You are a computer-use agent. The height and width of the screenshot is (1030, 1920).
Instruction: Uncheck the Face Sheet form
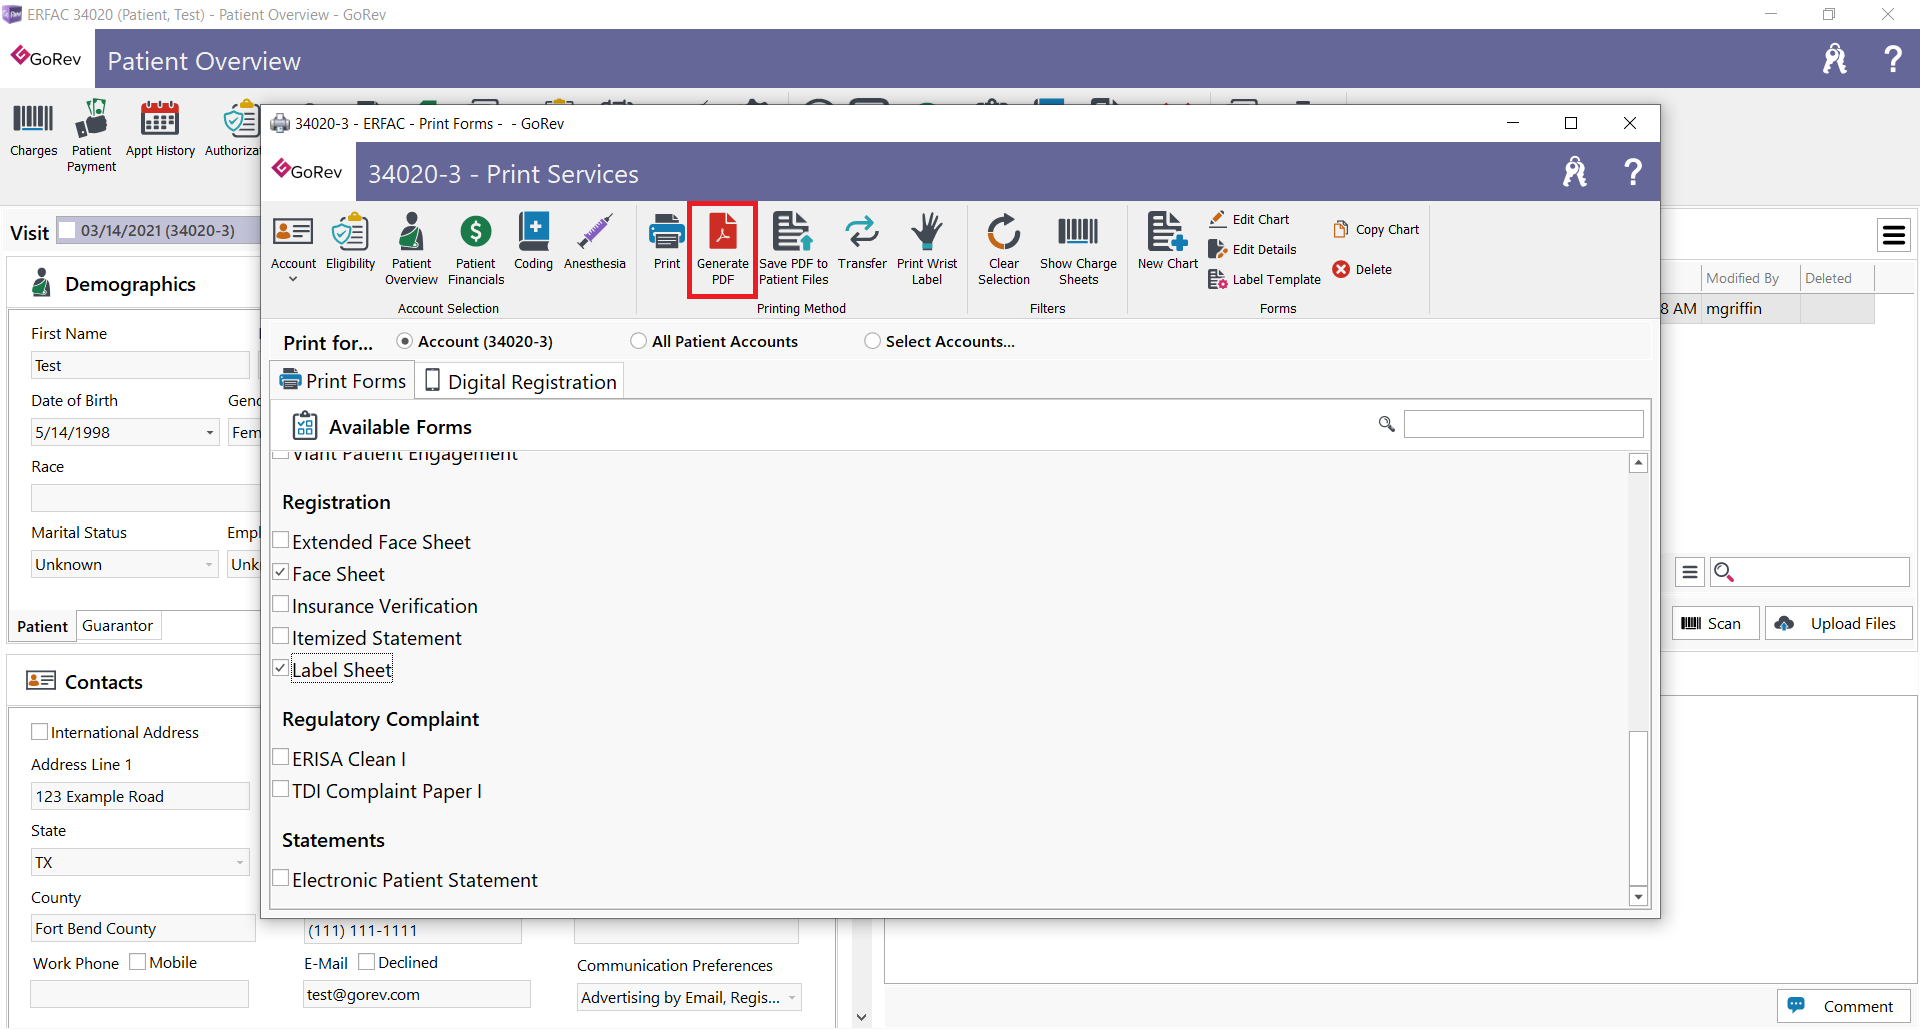coord(281,572)
